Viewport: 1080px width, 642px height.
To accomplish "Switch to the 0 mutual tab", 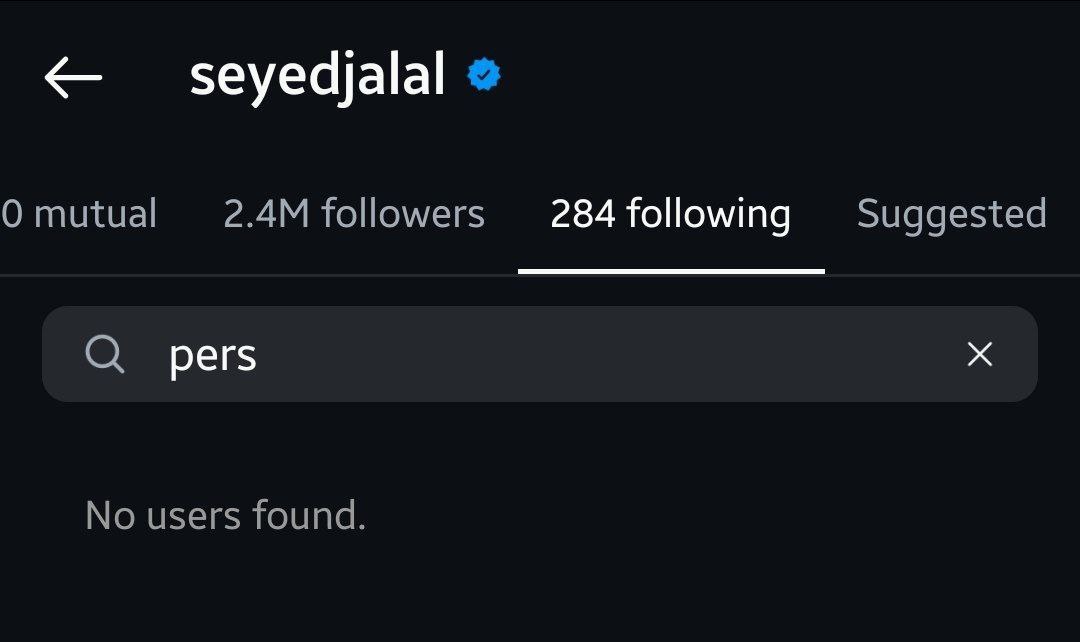I will coord(79,214).
